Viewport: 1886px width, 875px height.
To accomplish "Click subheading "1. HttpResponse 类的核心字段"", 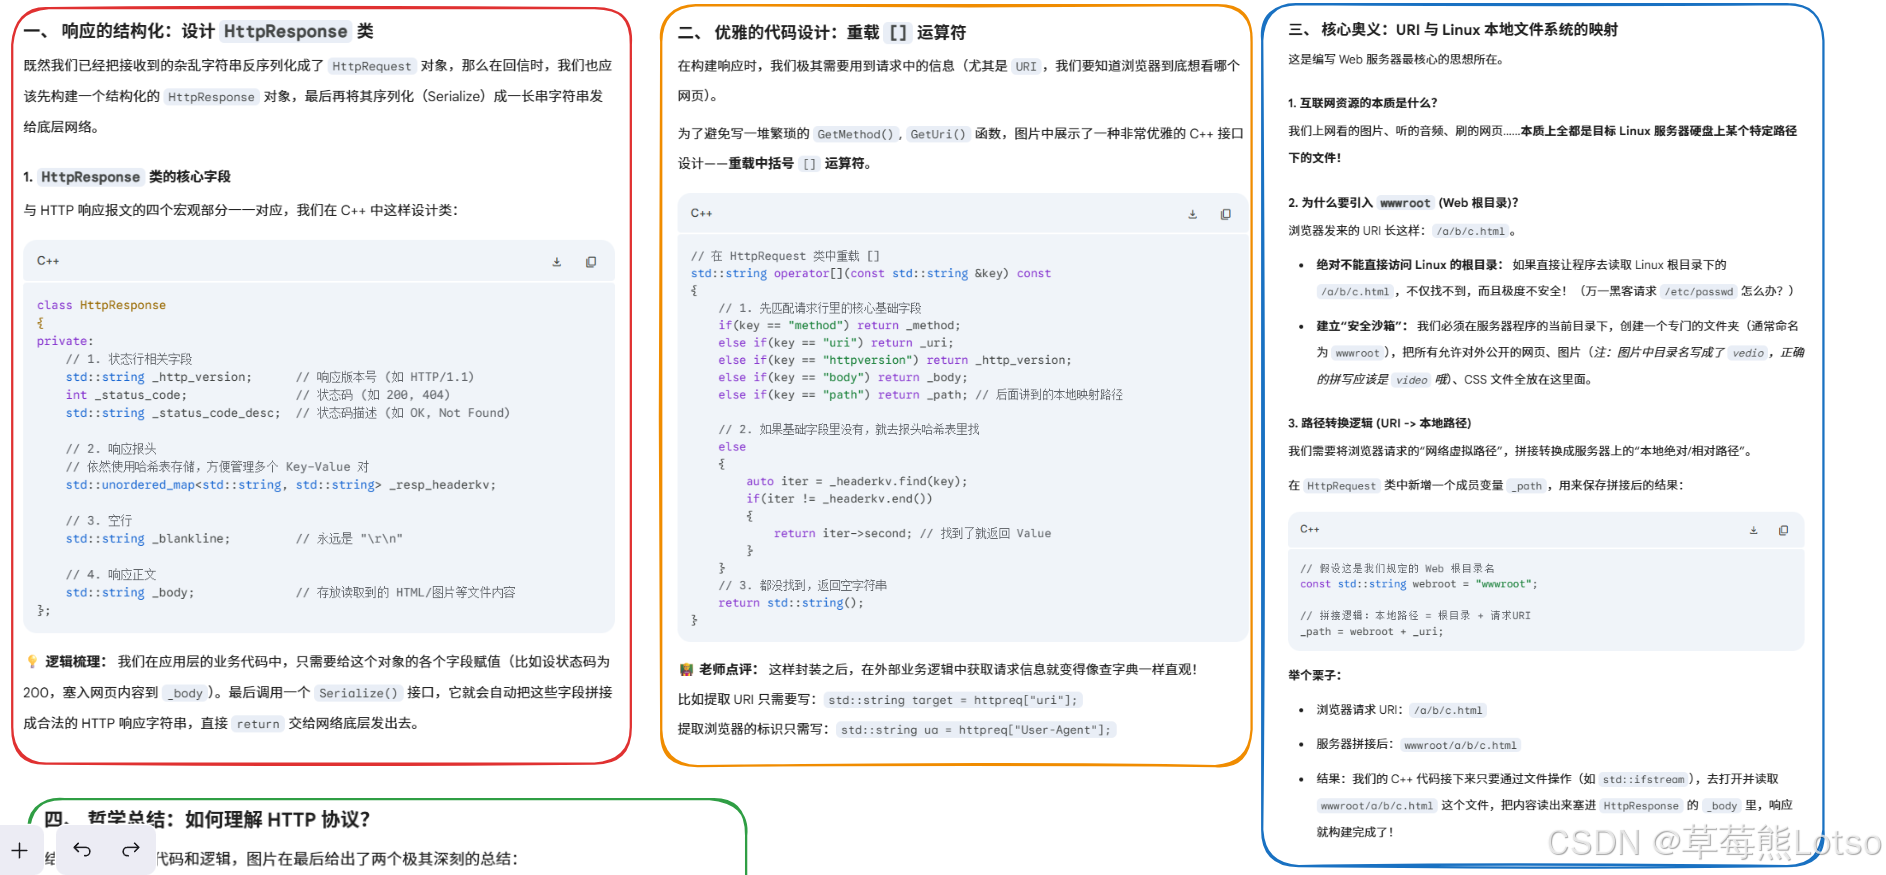I will click(x=127, y=177).
